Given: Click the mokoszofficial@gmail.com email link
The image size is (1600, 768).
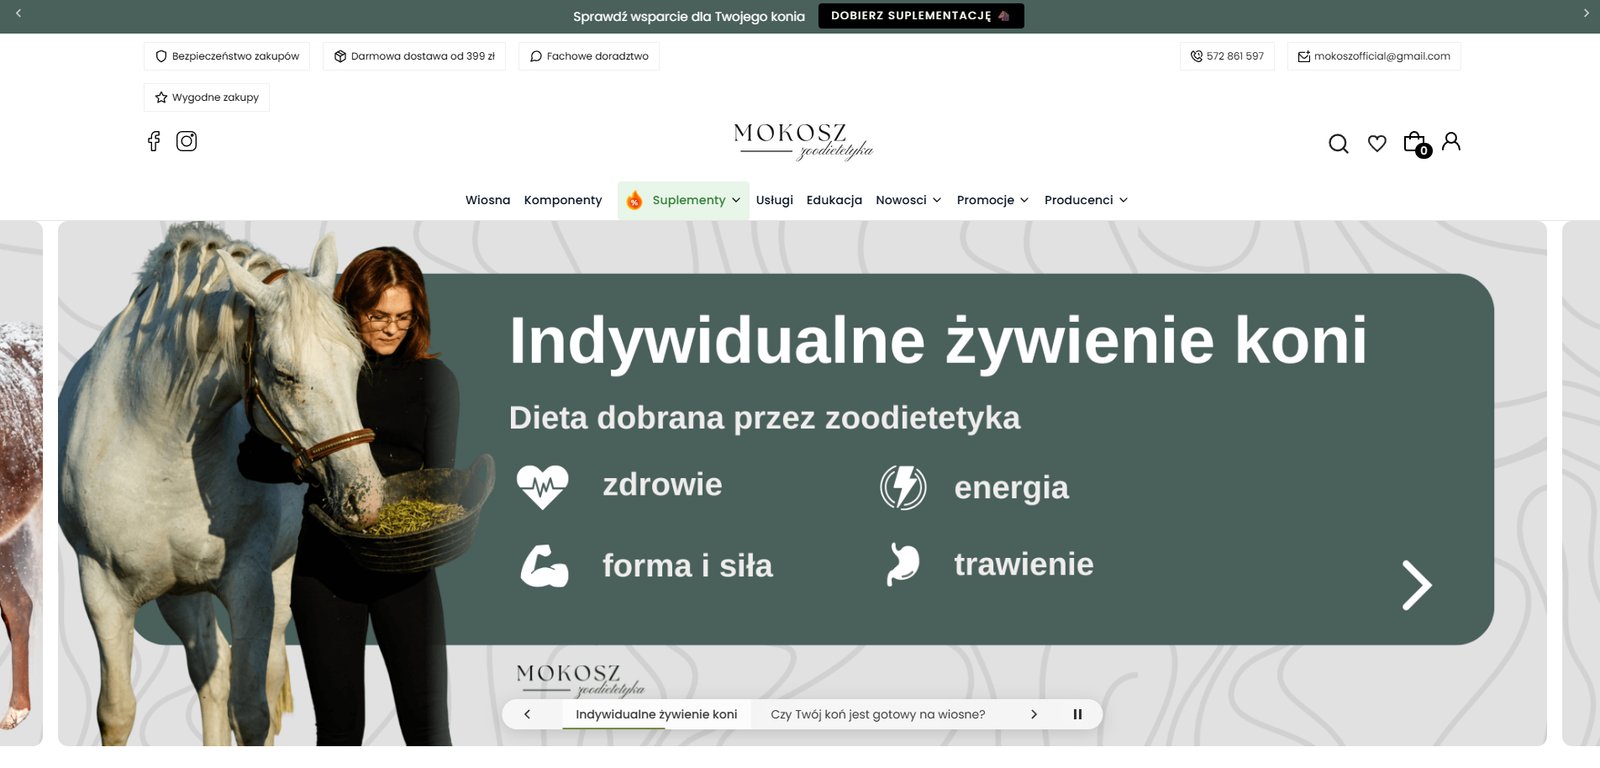Looking at the screenshot, I should pos(1374,56).
